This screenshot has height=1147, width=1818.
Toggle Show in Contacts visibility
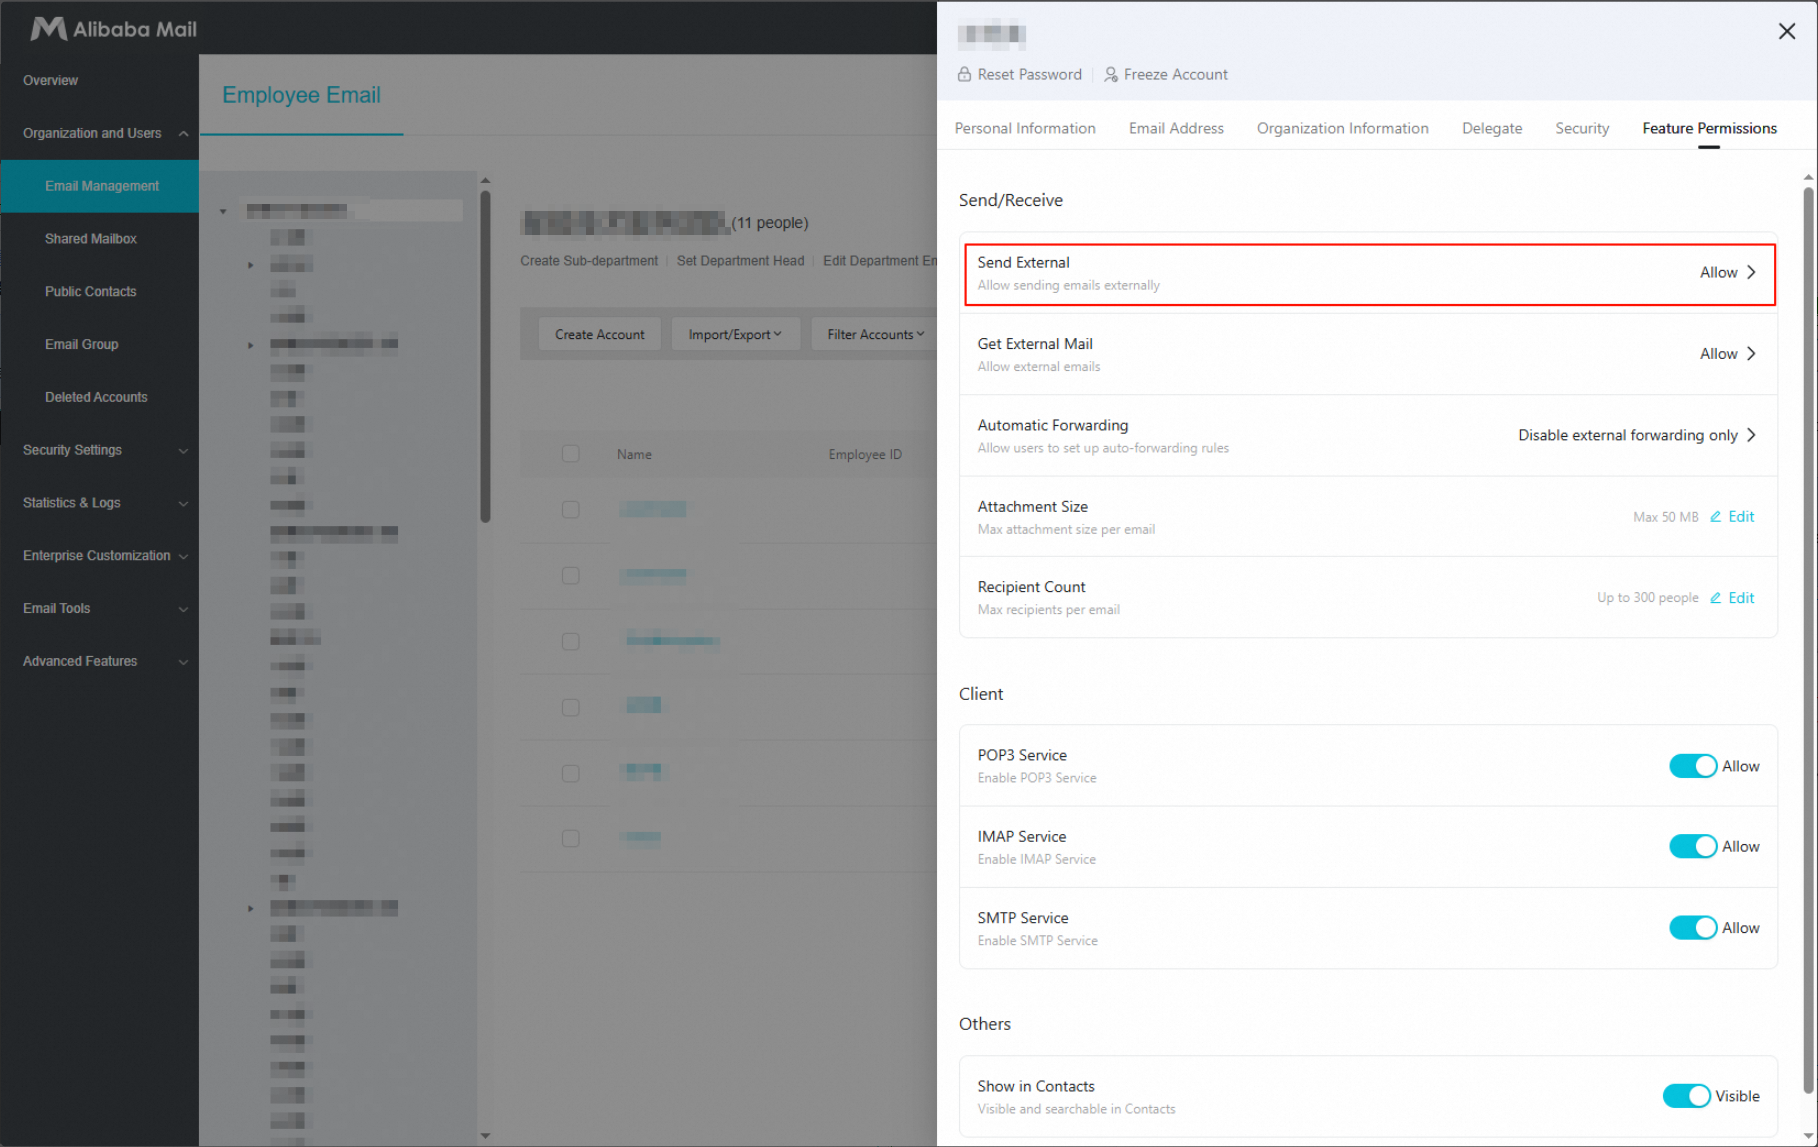pos(1686,1096)
